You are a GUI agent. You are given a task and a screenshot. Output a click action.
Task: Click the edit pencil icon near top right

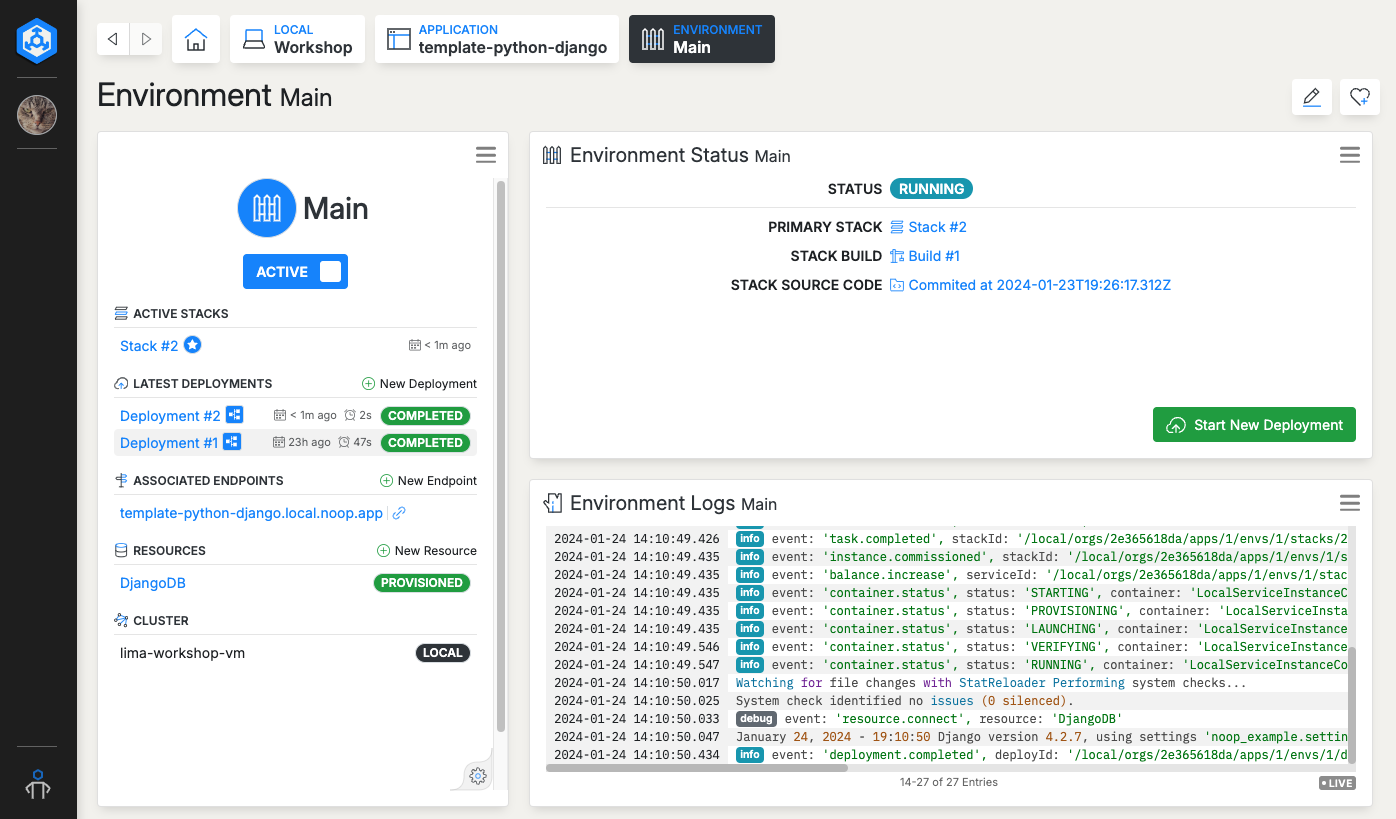1311,97
